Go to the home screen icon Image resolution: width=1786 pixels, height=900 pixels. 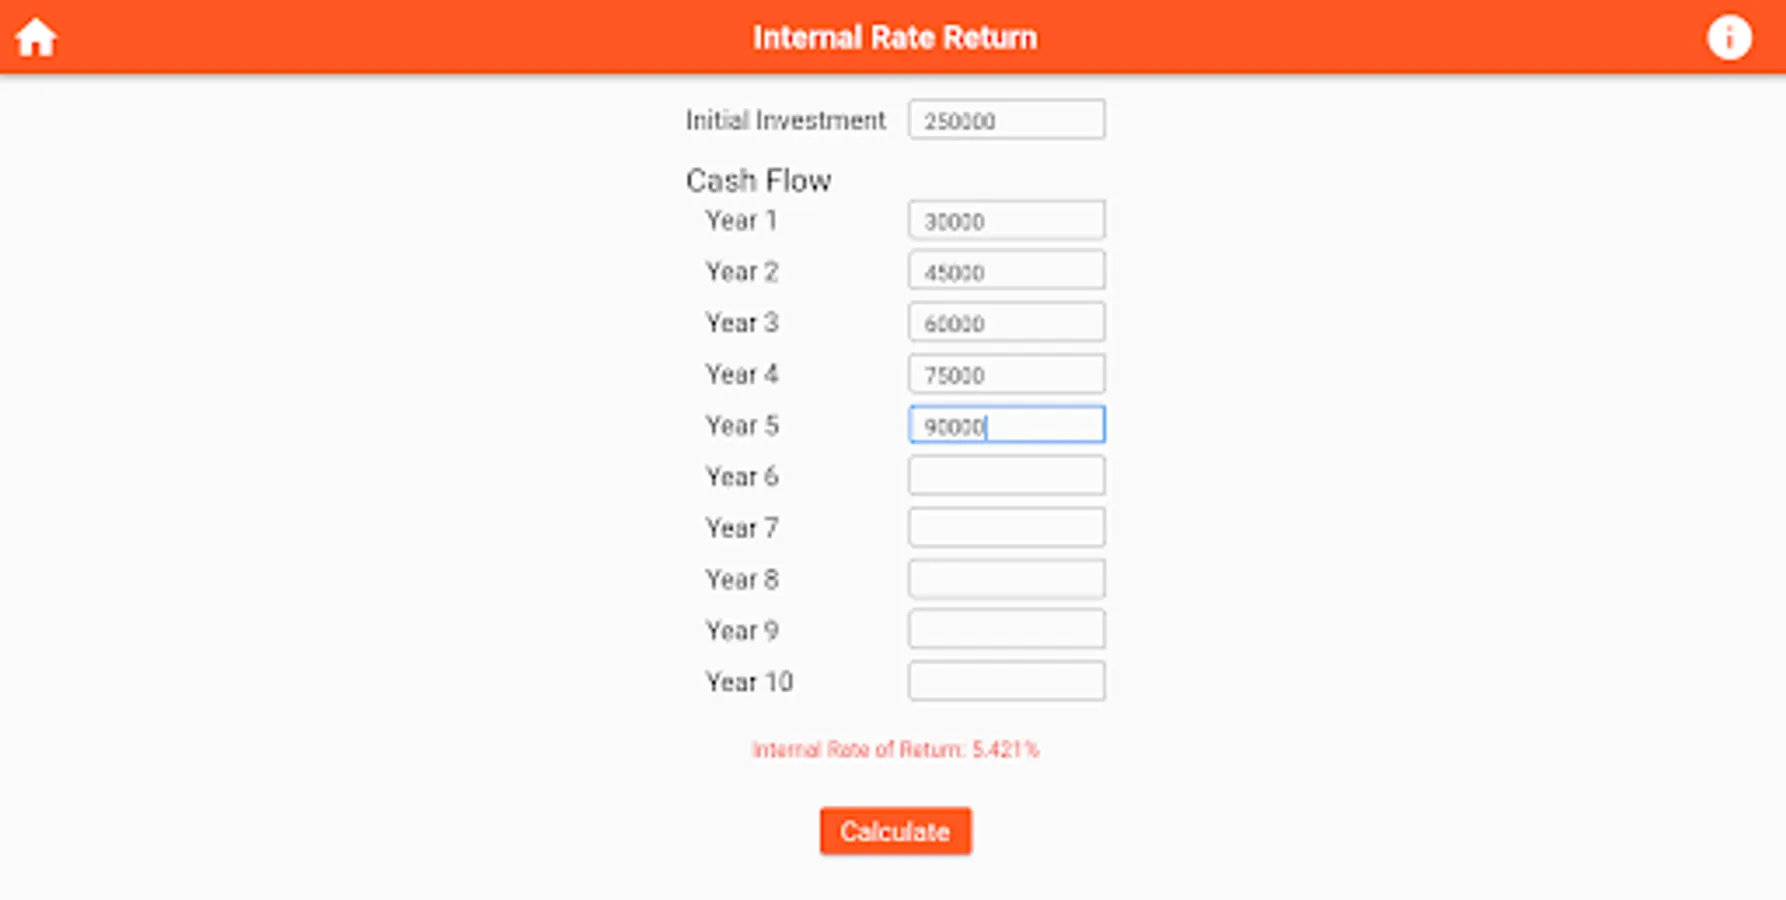click(x=36, y=38)
